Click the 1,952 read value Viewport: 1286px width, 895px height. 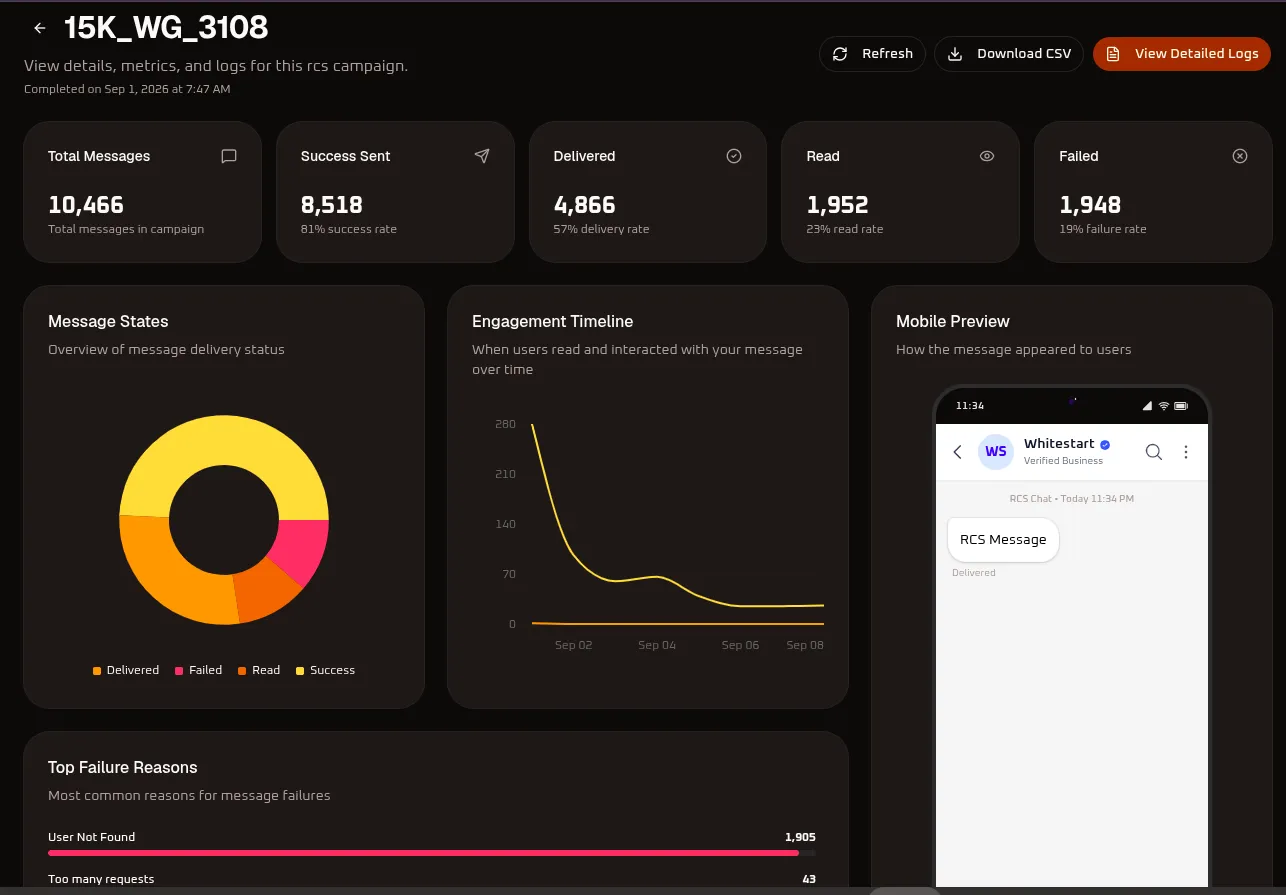837,205
